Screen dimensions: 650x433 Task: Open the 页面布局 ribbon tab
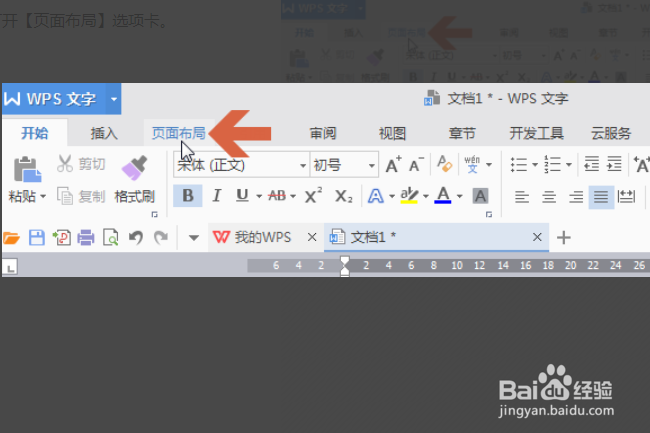pyautogui.click(x=179, y=133)
